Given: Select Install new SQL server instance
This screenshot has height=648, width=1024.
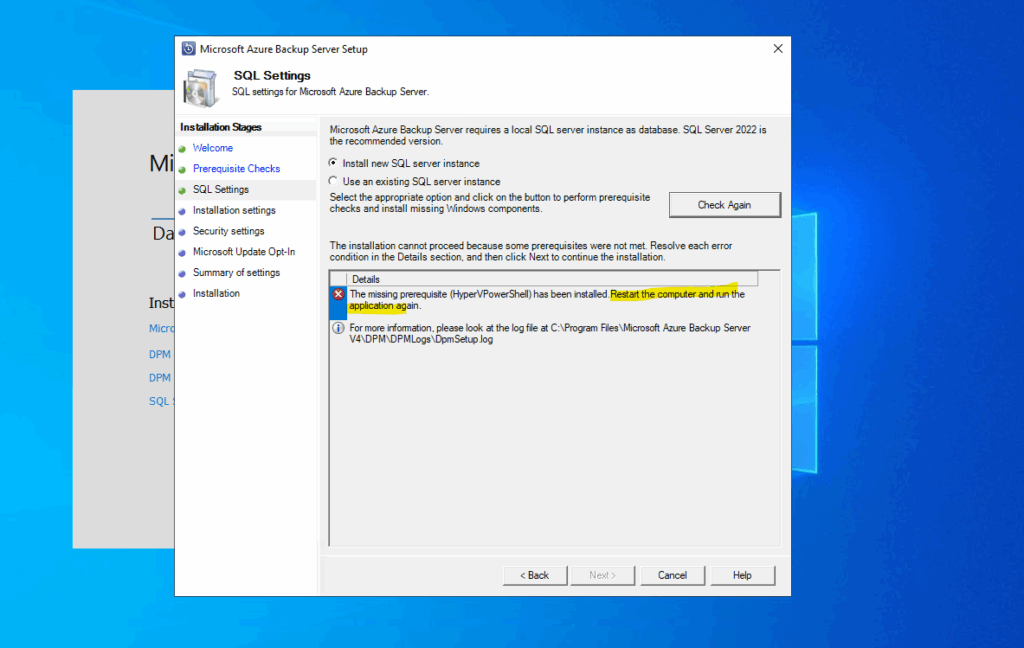Looking at the screenshot, I should point(333,163).
